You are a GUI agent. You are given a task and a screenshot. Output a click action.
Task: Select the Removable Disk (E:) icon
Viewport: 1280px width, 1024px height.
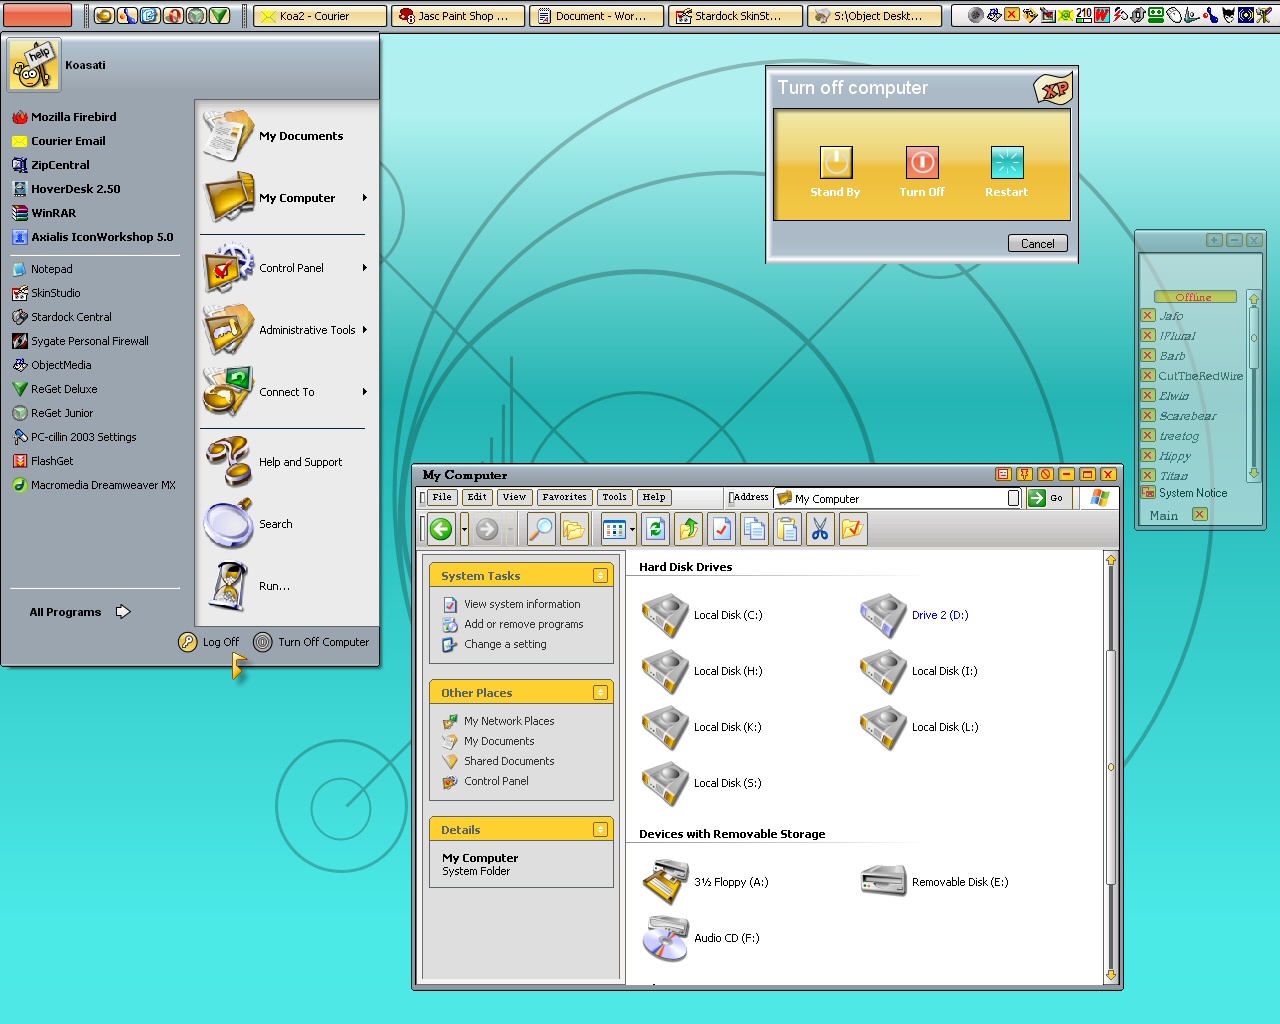pos(883,881)
